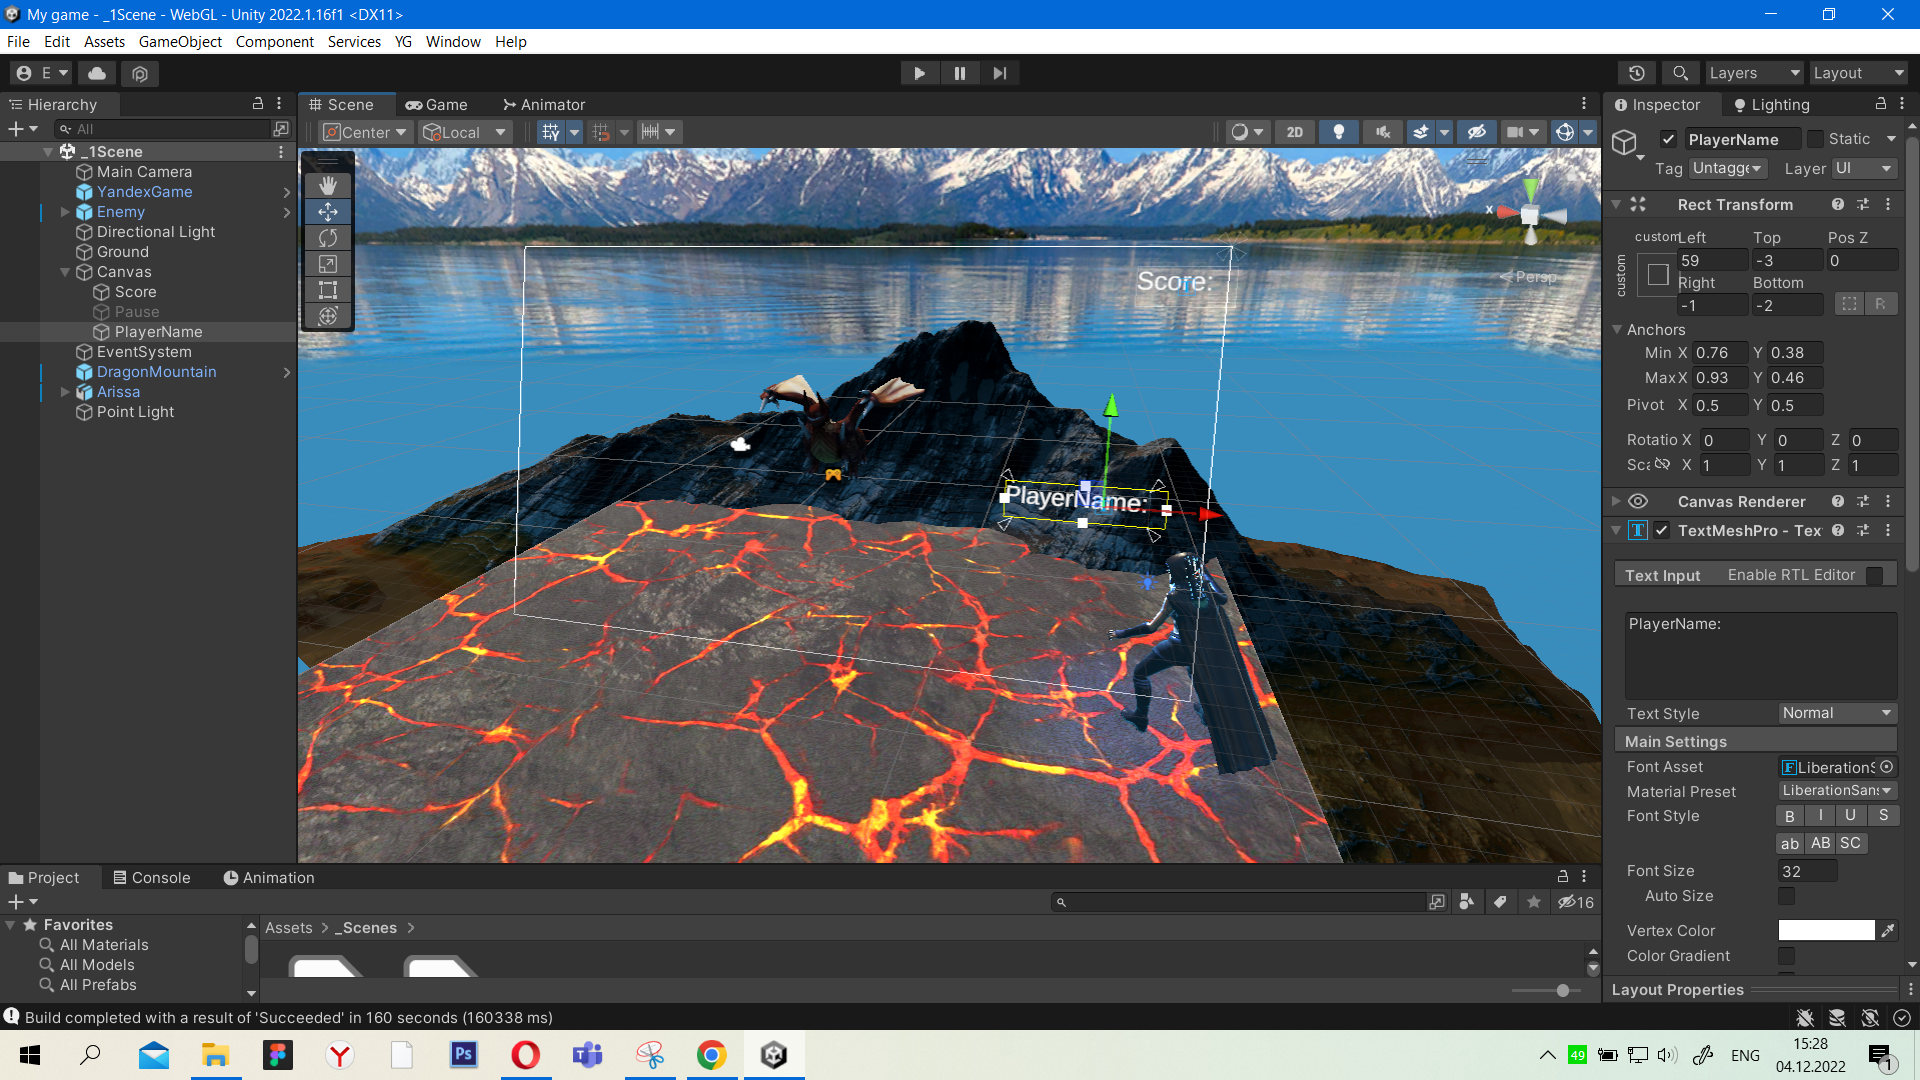This screenshot has height=1080, width=1920.
Task: Click the Font Size input field
Action: click(1806, 871)
